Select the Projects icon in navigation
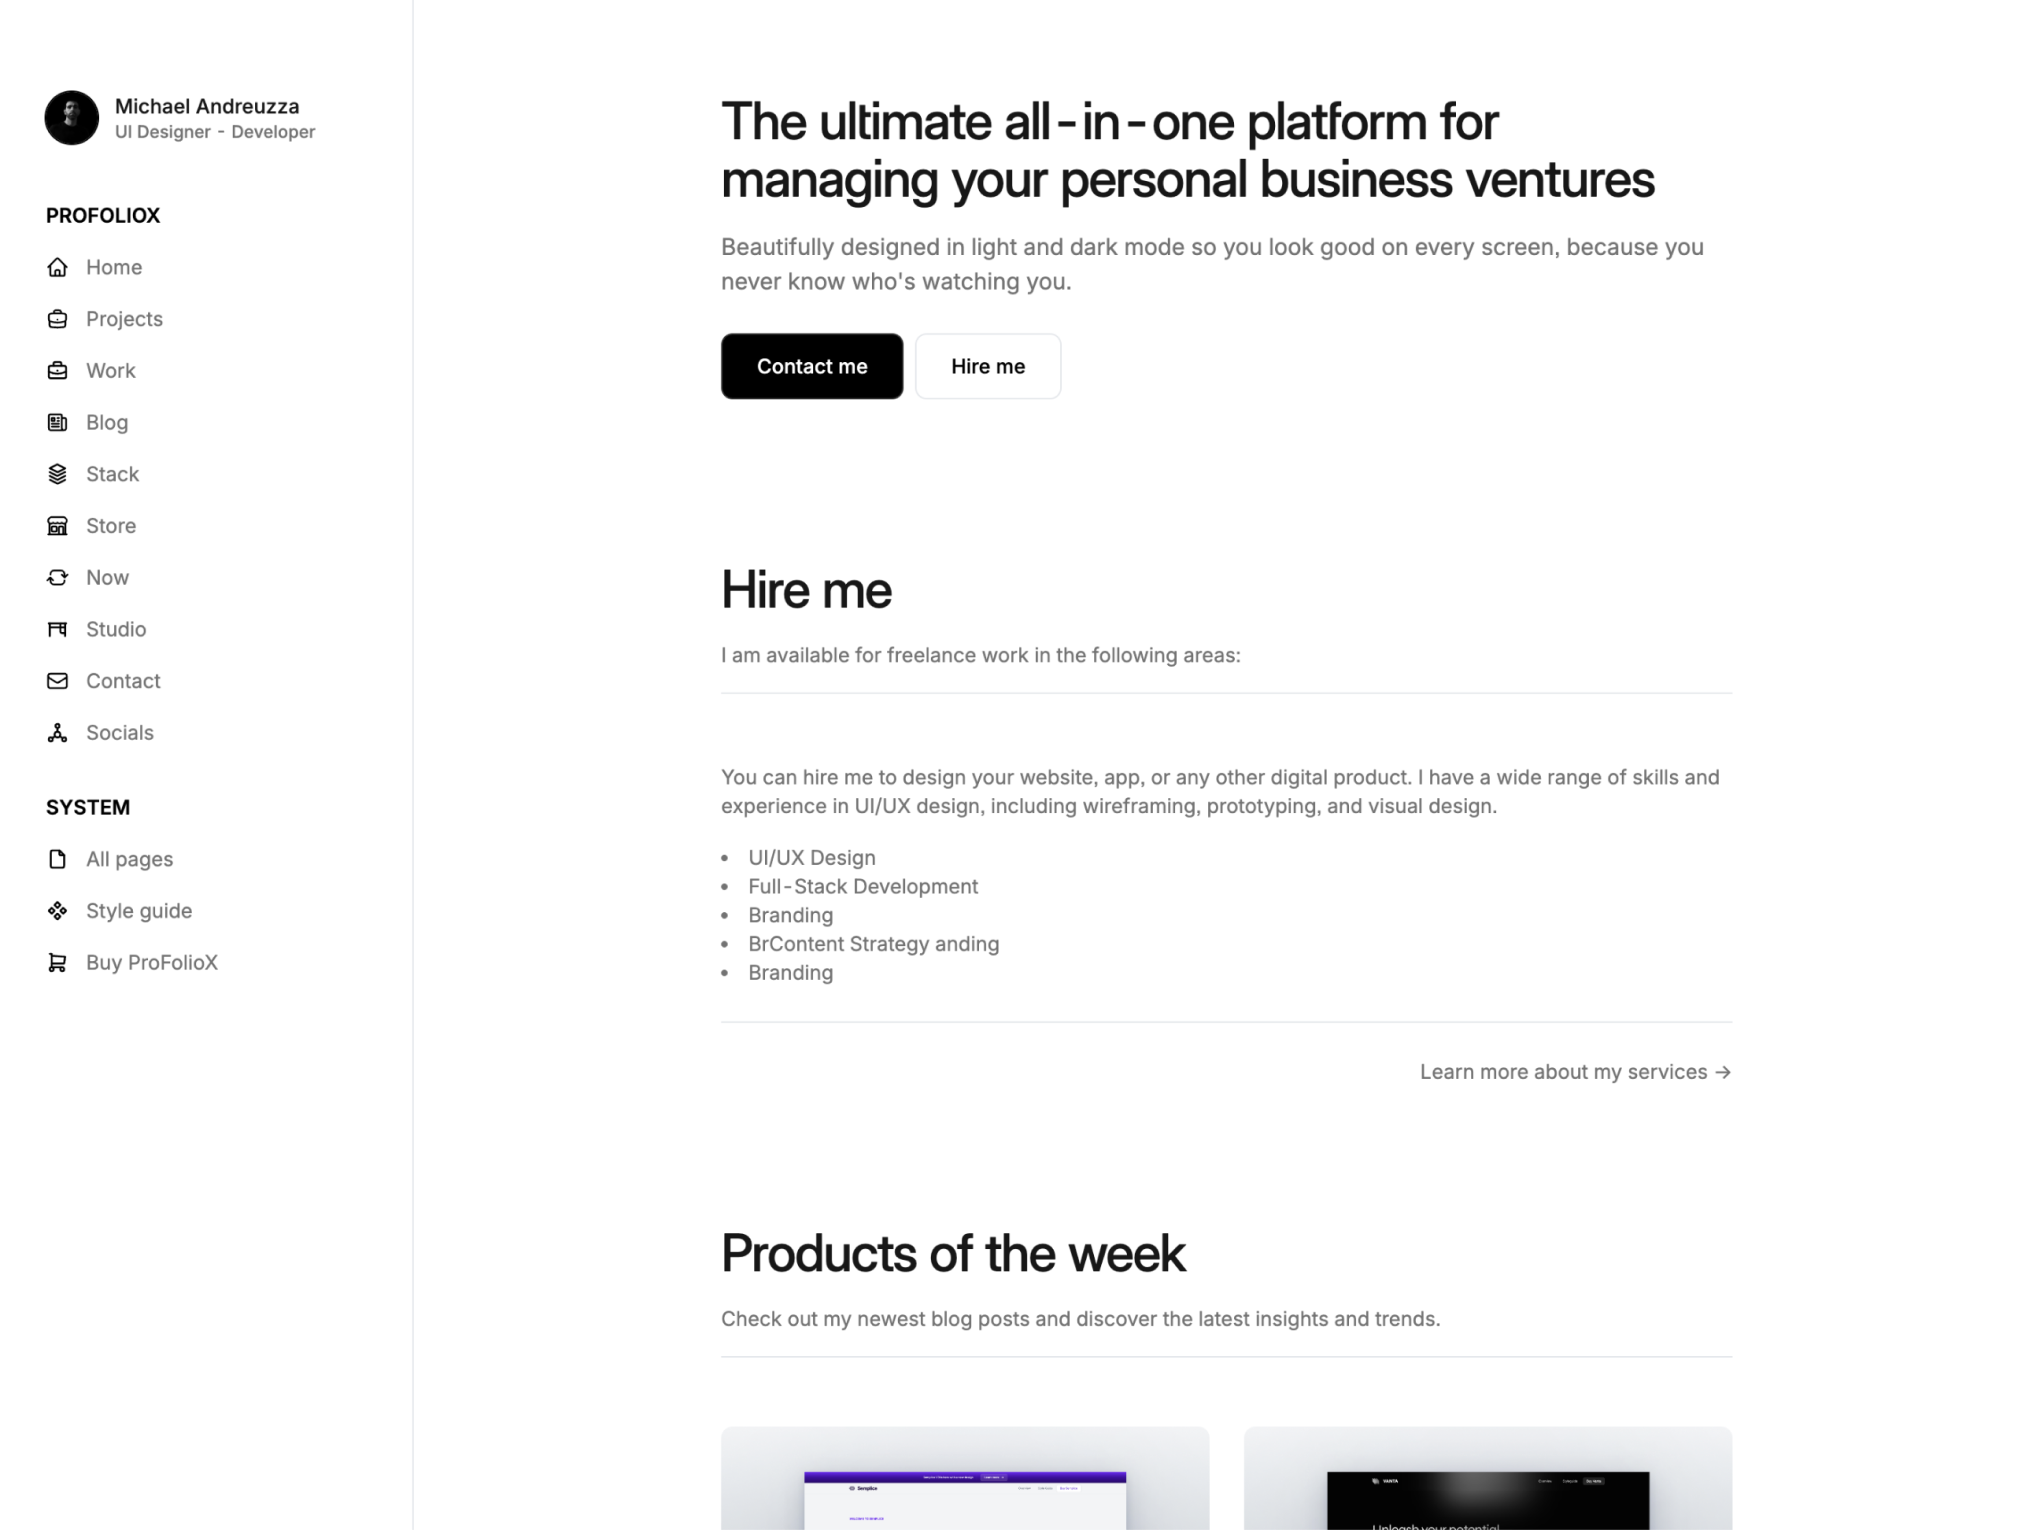 click(58, 318)
